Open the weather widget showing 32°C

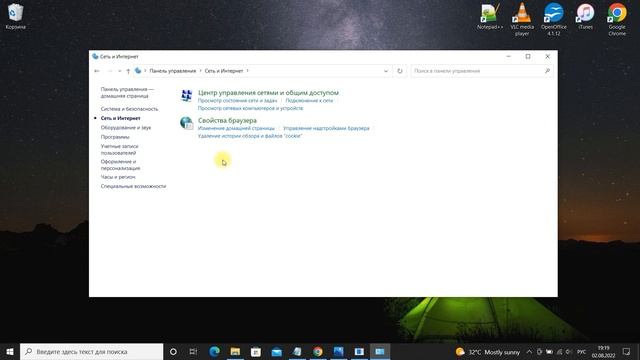click(x=488, y=351)
